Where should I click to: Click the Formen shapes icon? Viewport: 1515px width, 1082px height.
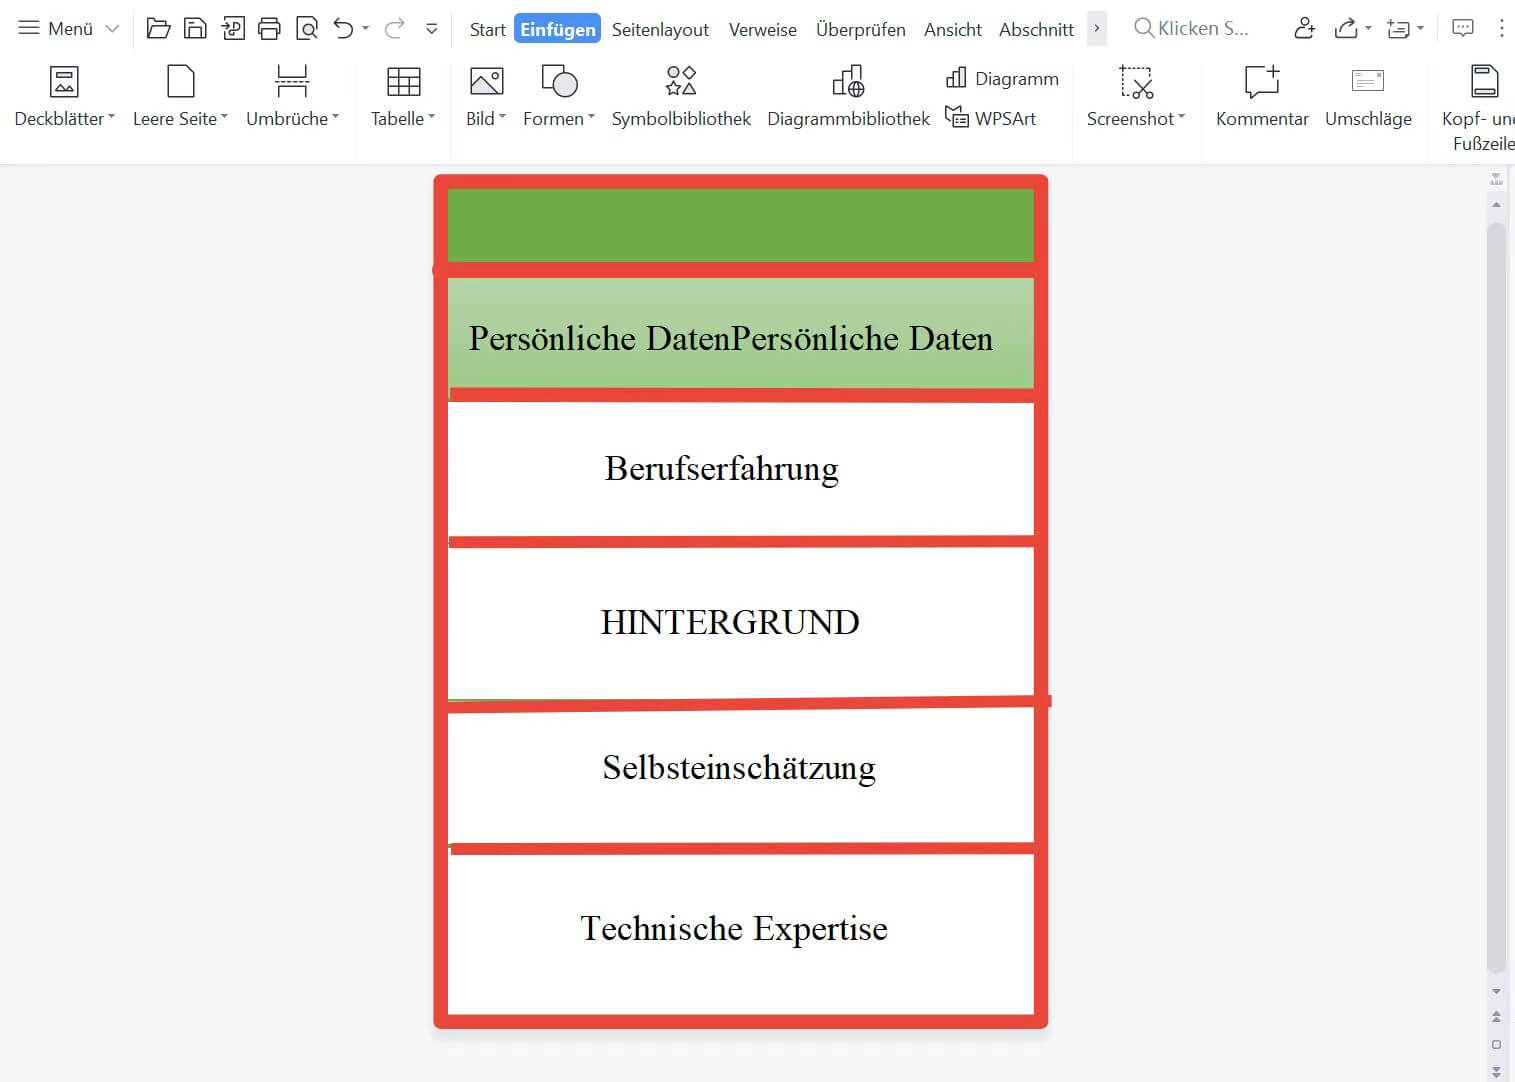click(x=559, y=82)
